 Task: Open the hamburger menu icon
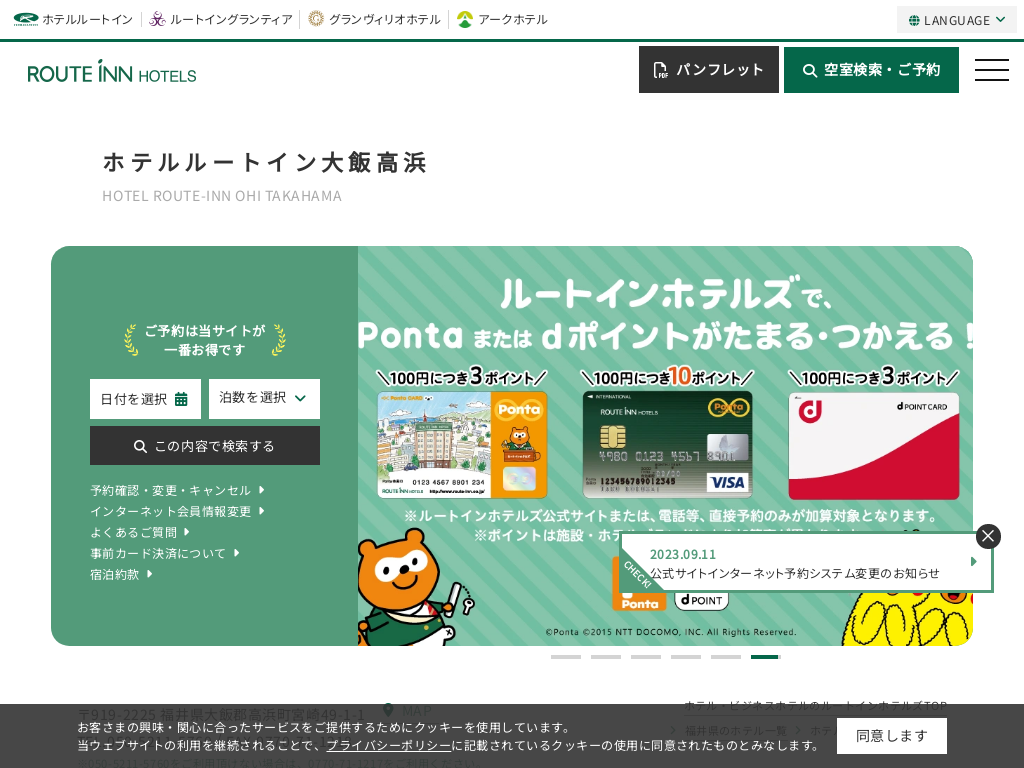(x=991, y=70)
